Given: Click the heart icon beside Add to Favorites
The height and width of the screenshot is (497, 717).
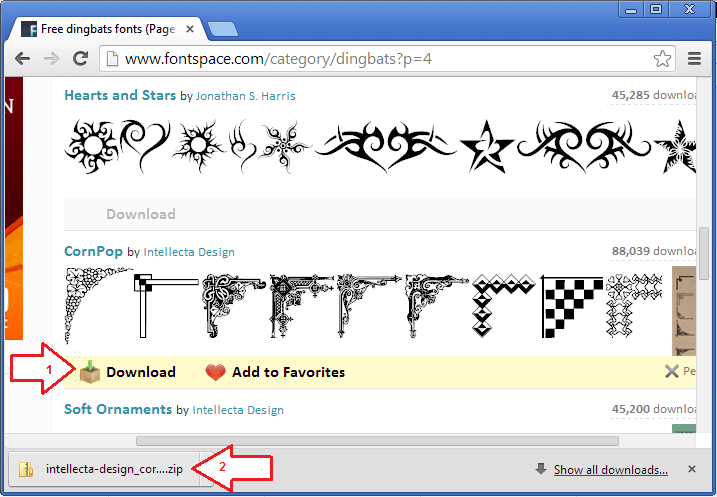Looking at the screenshot, I should coord(215,372).
